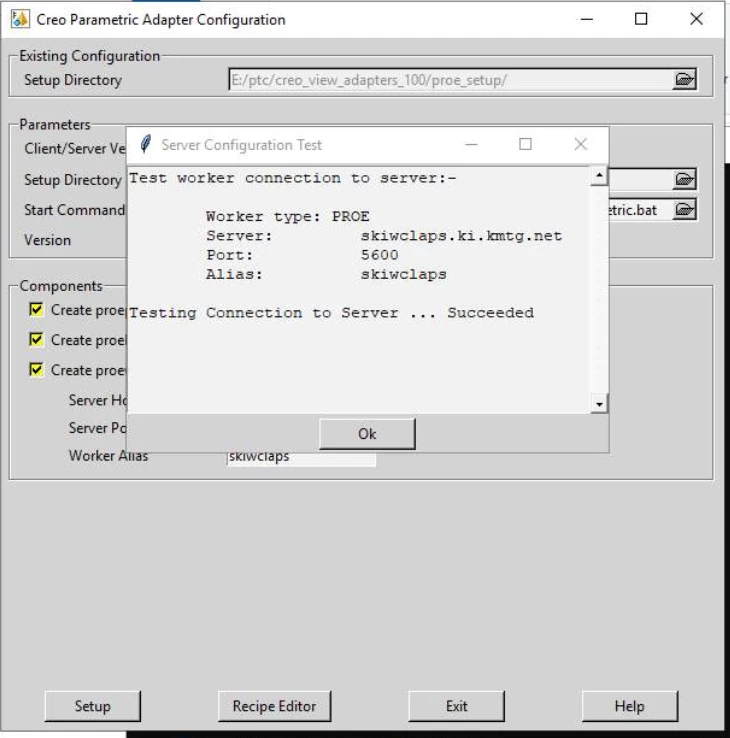
Task: Click the Existing Configuration Setup Directory path field
Action: (451, 80)
